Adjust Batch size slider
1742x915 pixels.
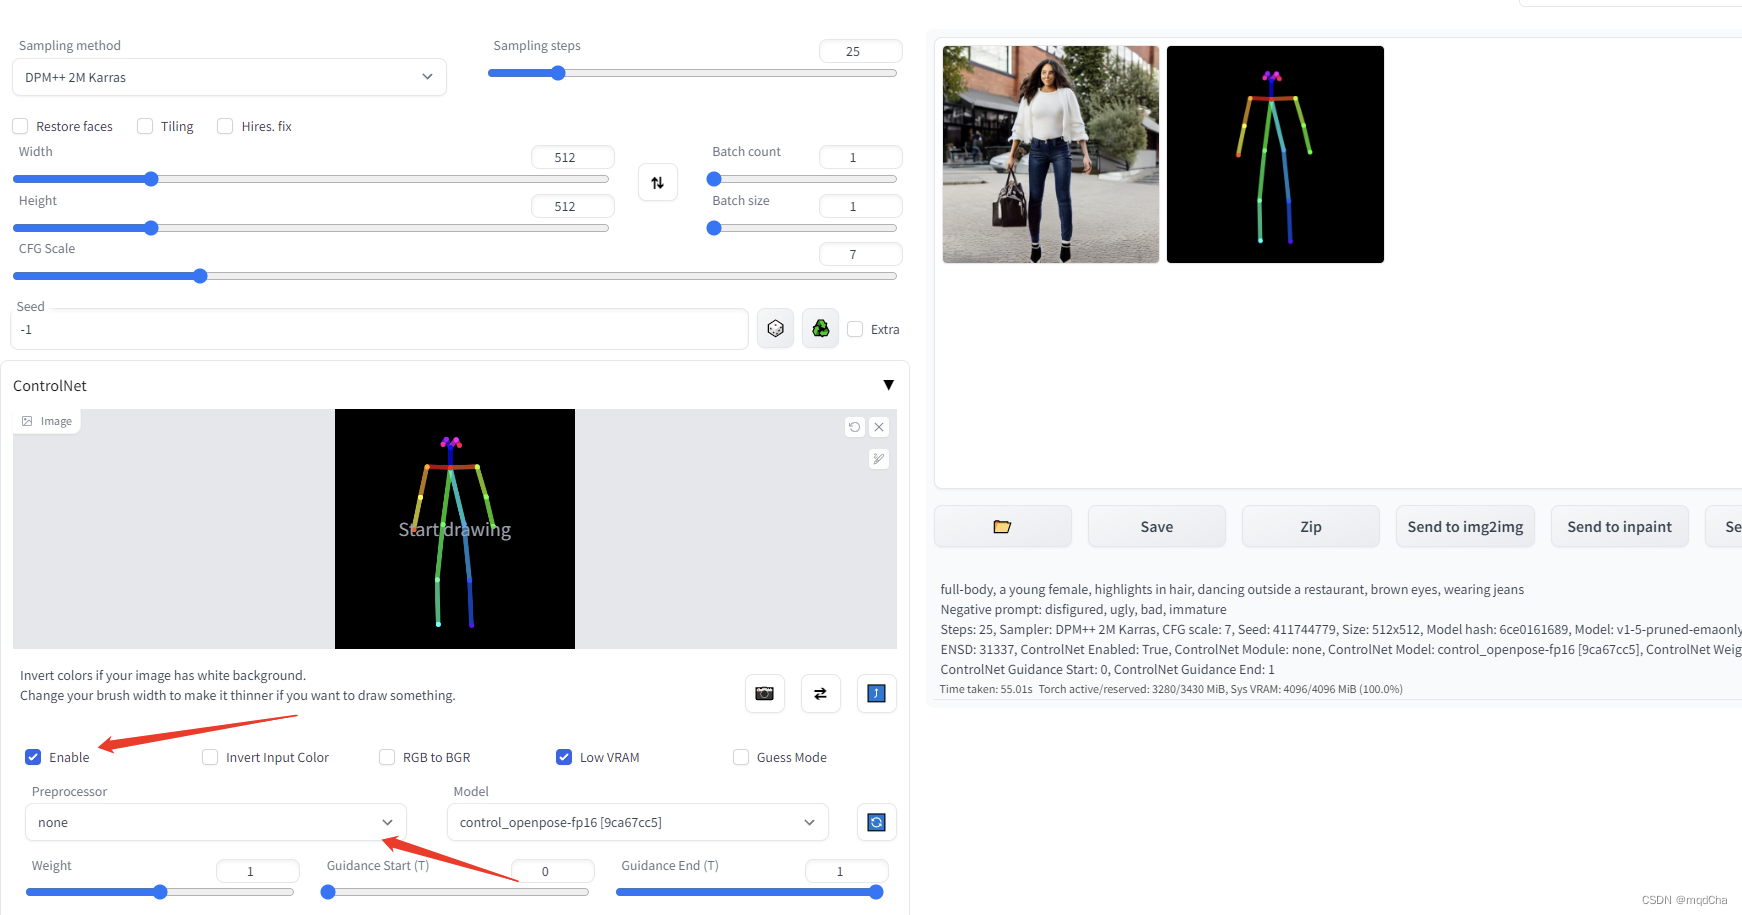(802, 228)
